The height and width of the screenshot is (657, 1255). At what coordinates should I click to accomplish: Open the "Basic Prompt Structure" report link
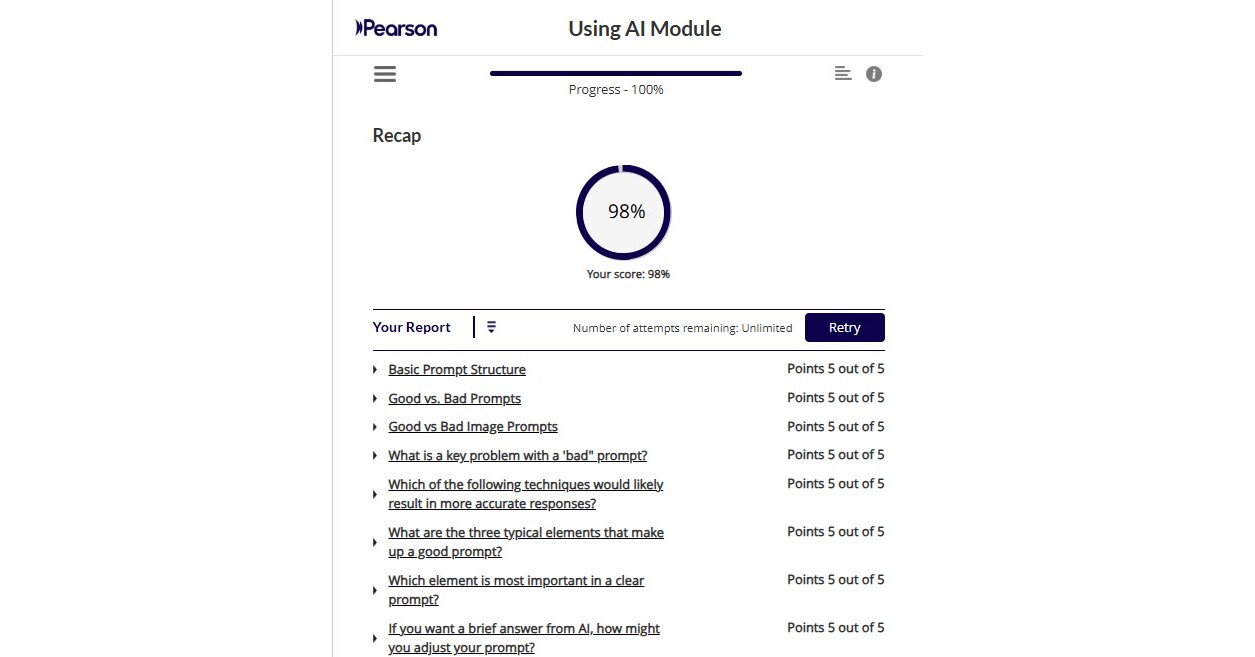[457, 369]
